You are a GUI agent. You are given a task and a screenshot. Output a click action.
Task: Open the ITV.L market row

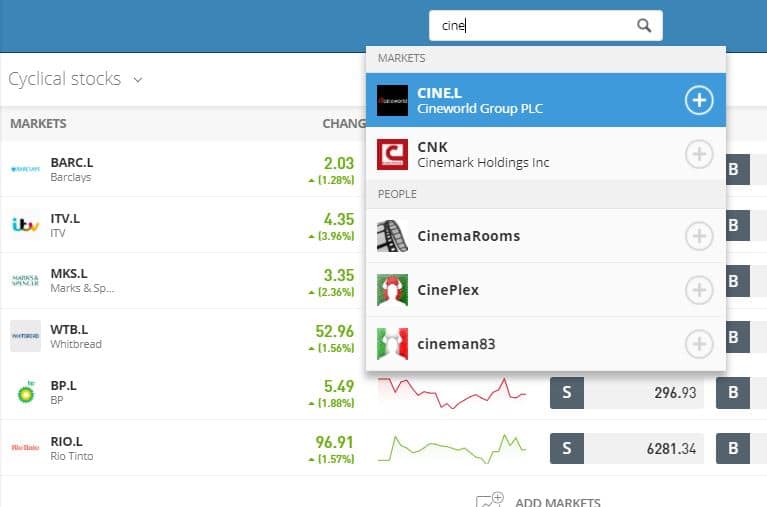pos(183,225)
